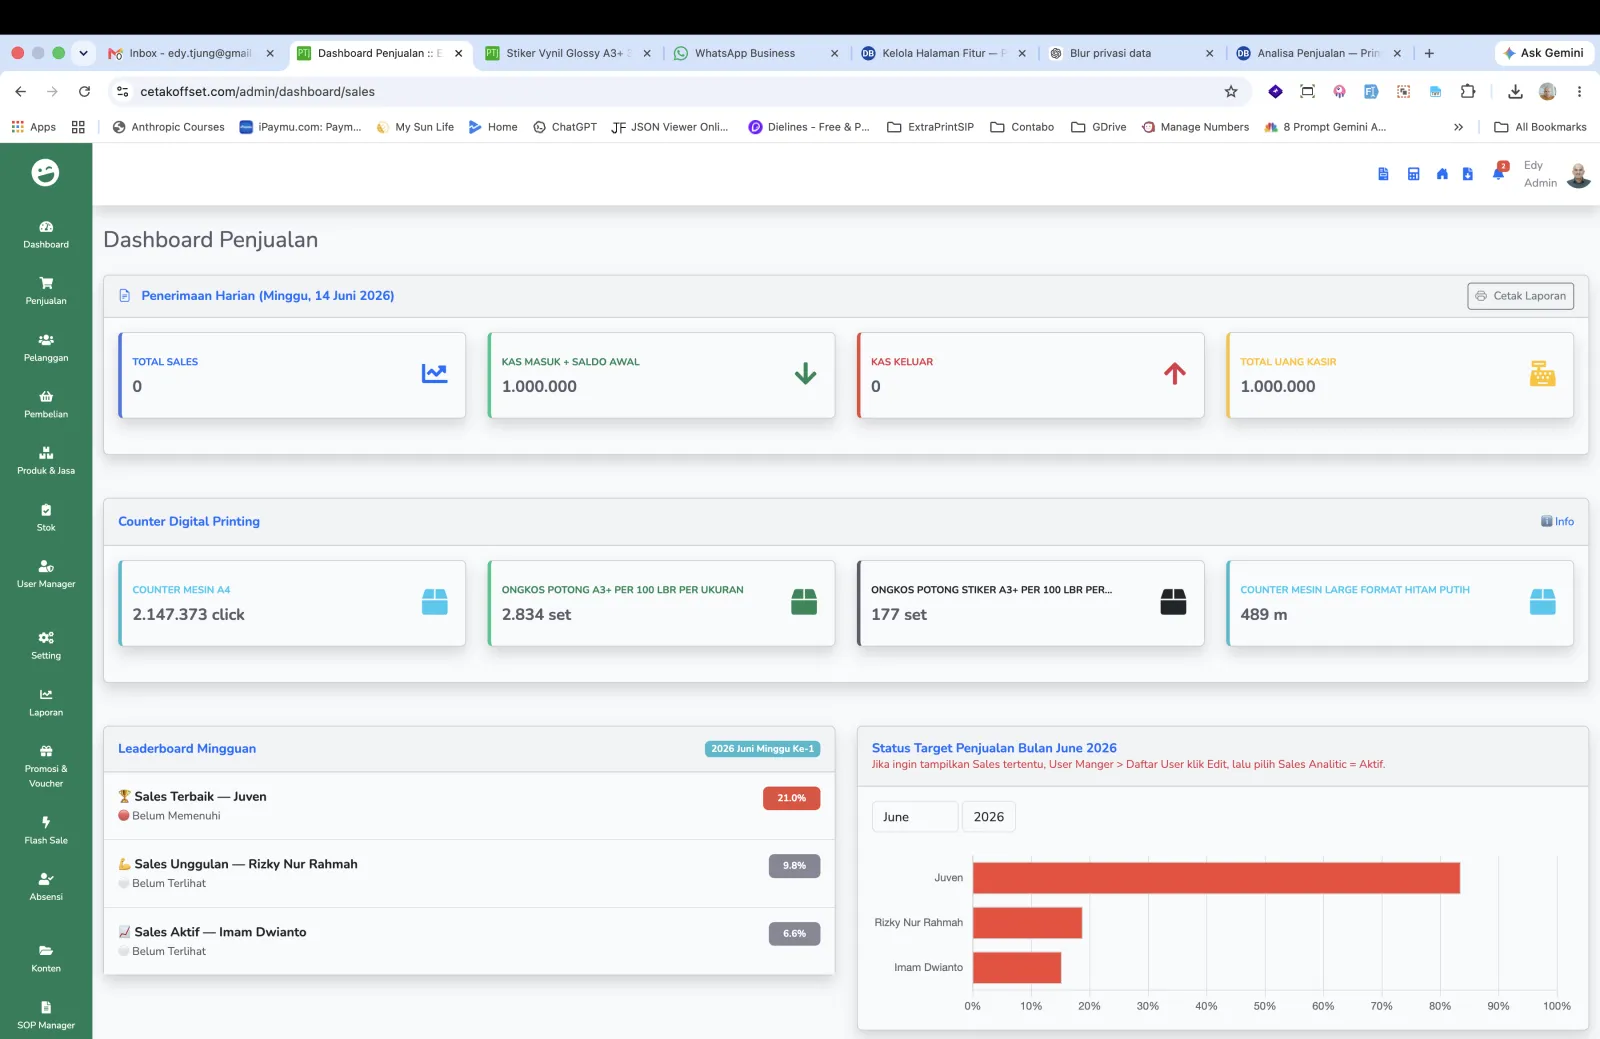Open Konten folder in the sidebar
Screen dimensions: 1600x1039
46,959
